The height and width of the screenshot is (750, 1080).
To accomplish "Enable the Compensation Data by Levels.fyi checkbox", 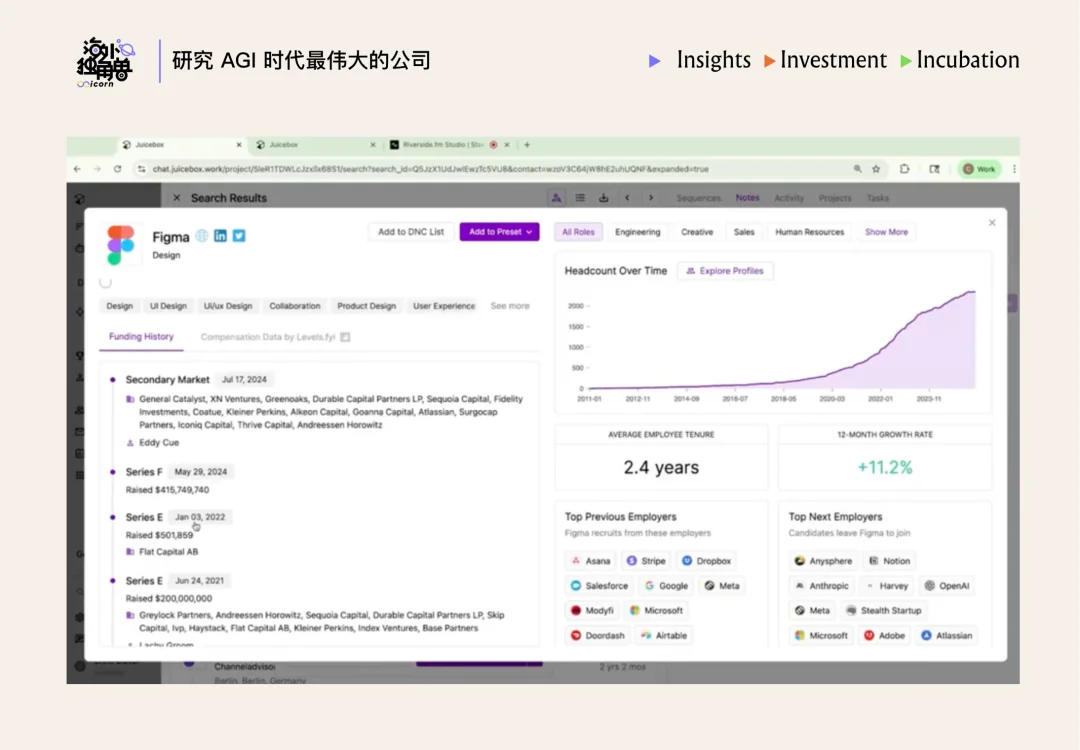I will (x=345, y=337).
